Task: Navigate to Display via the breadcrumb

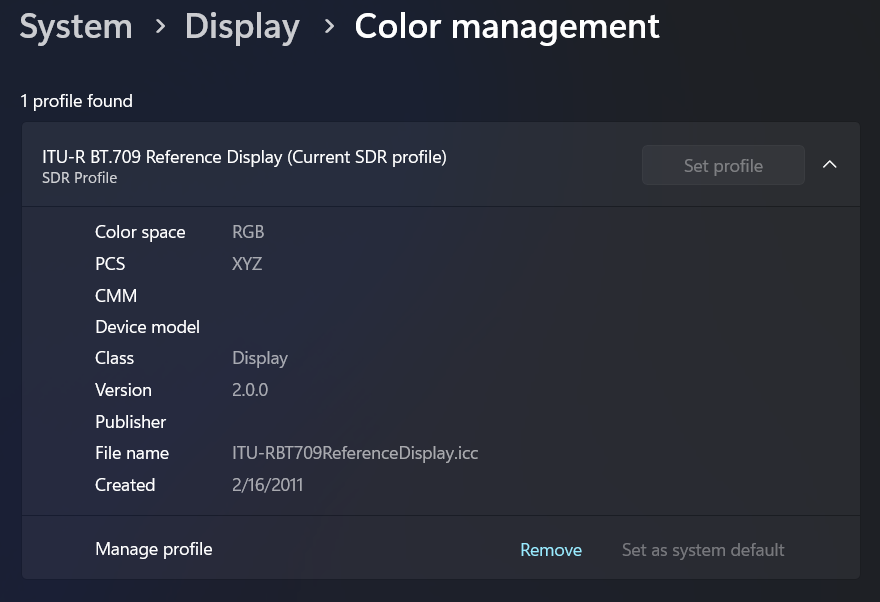Action: point(242,26)
